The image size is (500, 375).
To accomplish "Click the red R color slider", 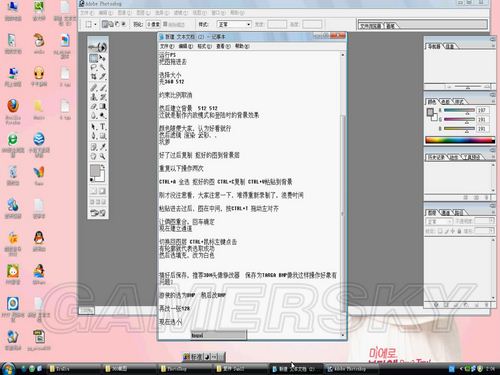I will tap(459, 110).
